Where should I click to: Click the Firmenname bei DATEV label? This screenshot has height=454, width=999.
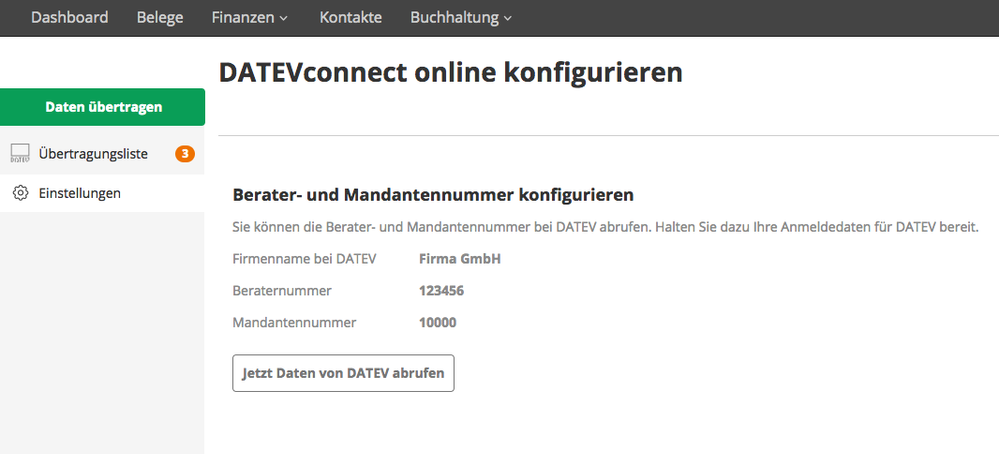[x=305, y=259]
